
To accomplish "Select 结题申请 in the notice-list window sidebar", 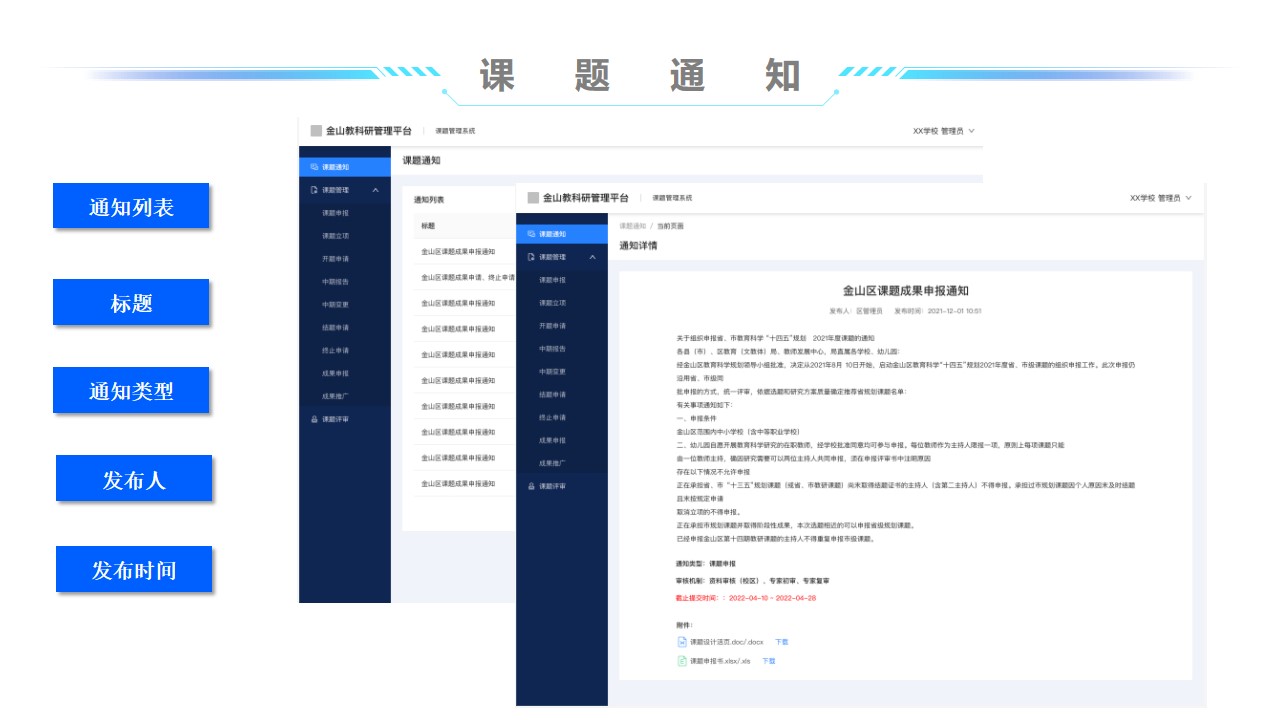I will point(335,328).
